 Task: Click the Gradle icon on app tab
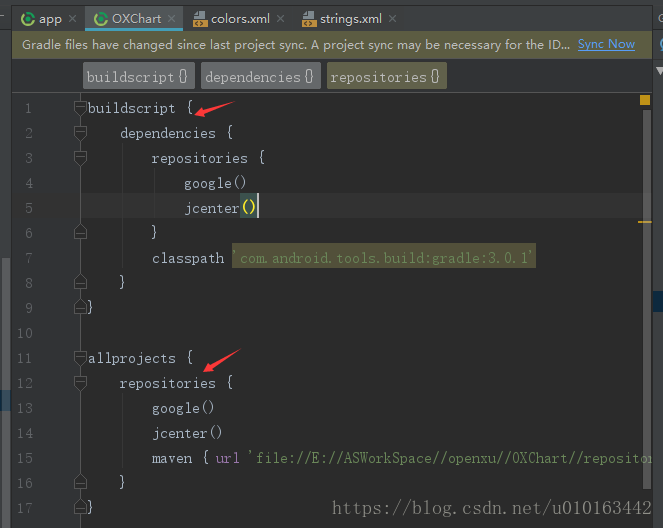coord(28,19)
